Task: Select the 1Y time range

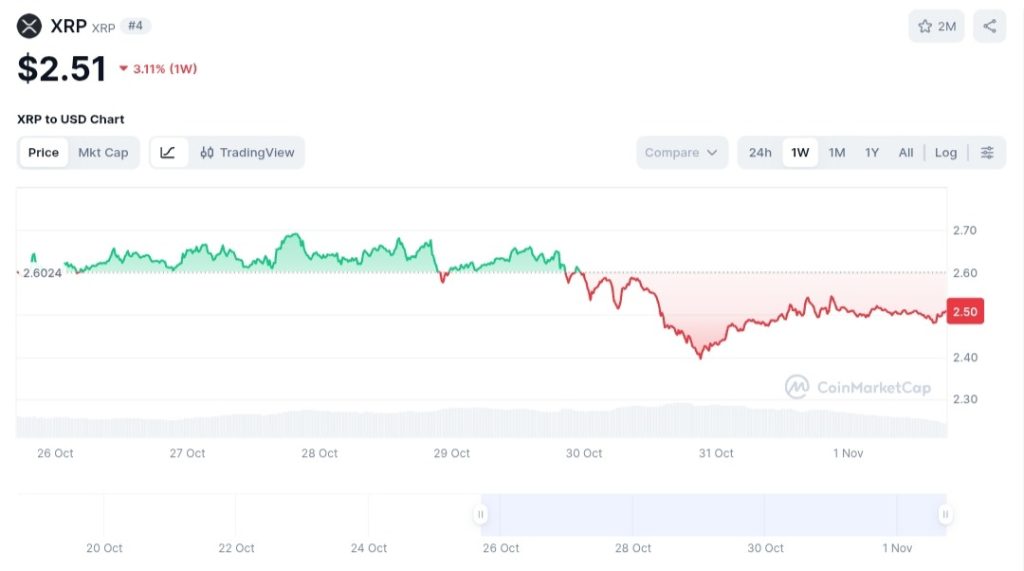Action: tap(872, 153)
